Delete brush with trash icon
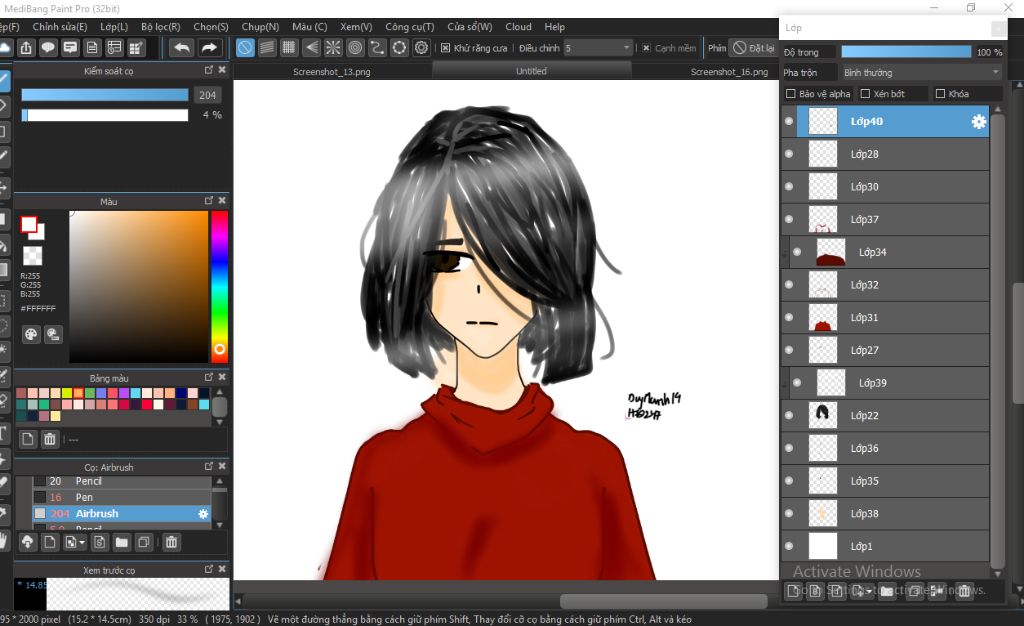This screenshot has height=626, width=1024. [171, 542]
